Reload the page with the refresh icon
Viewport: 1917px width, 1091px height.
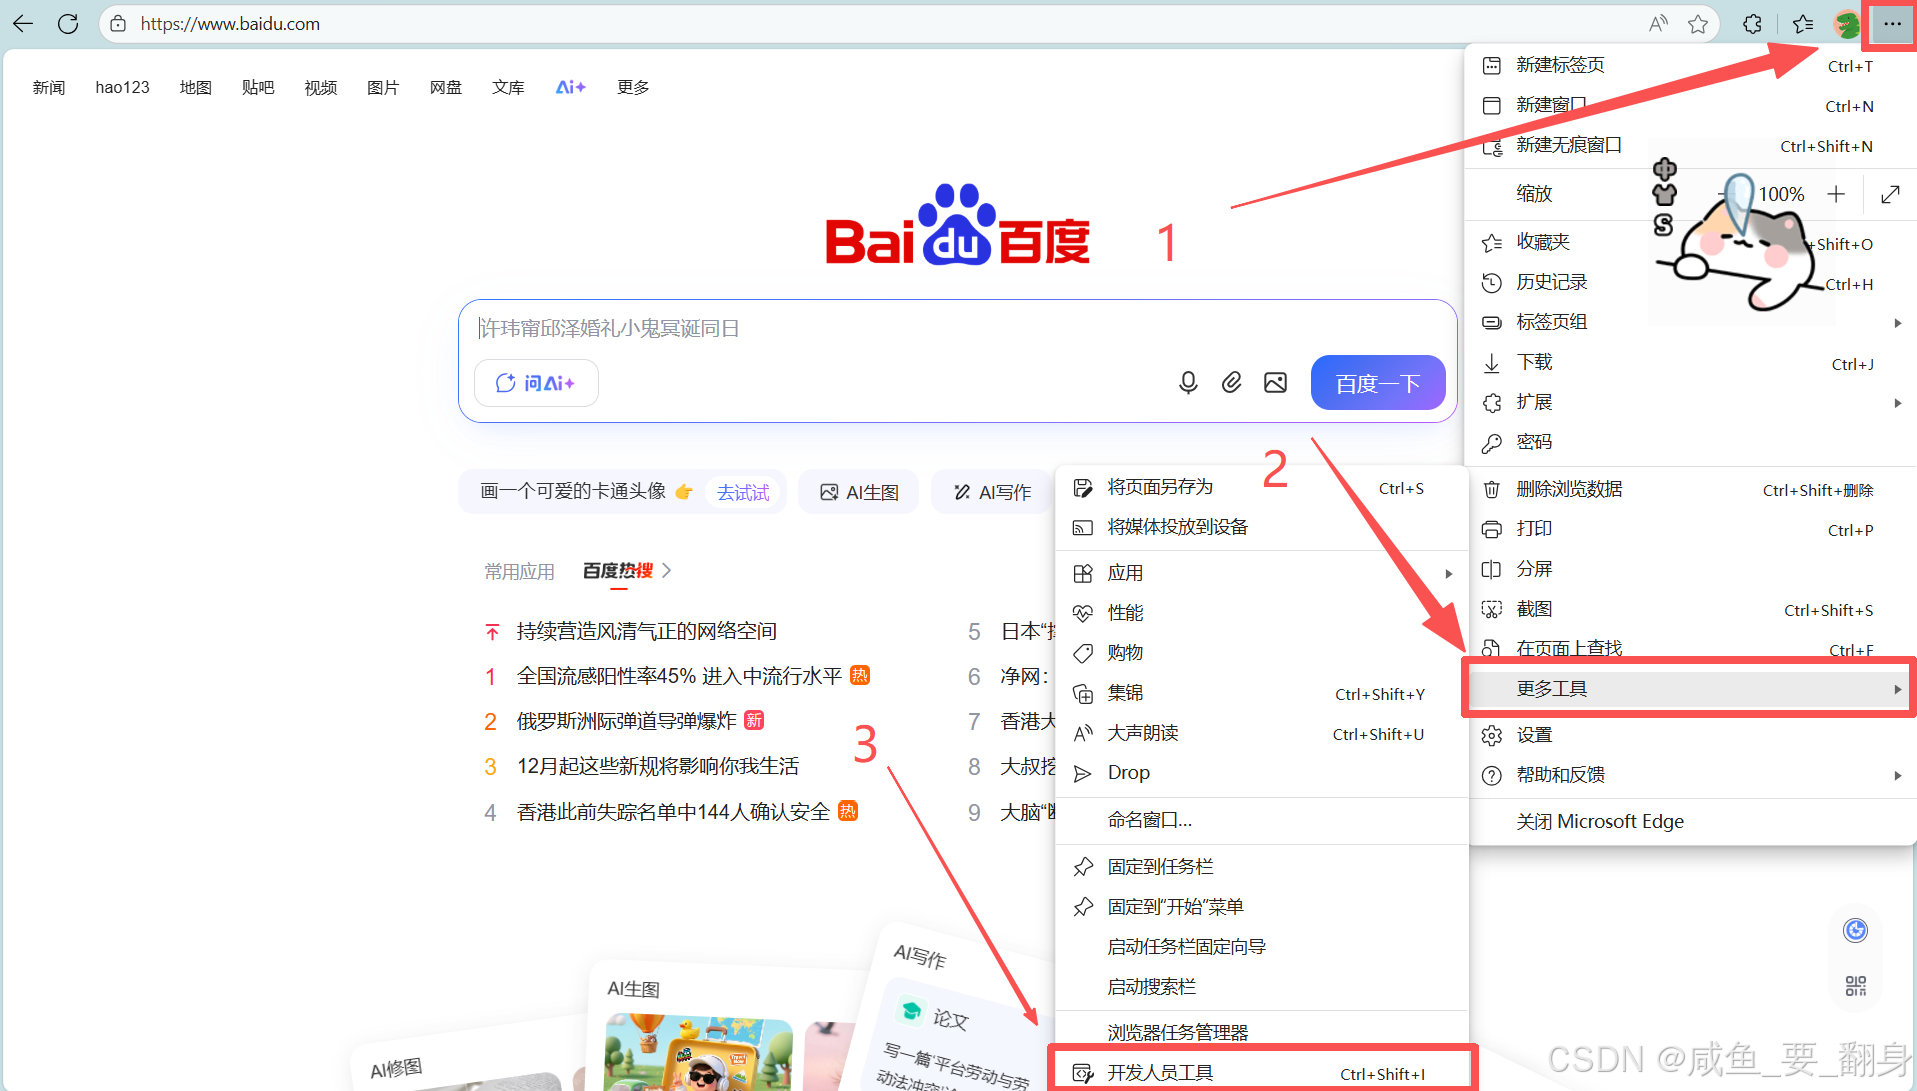click(x=68, y=24)
